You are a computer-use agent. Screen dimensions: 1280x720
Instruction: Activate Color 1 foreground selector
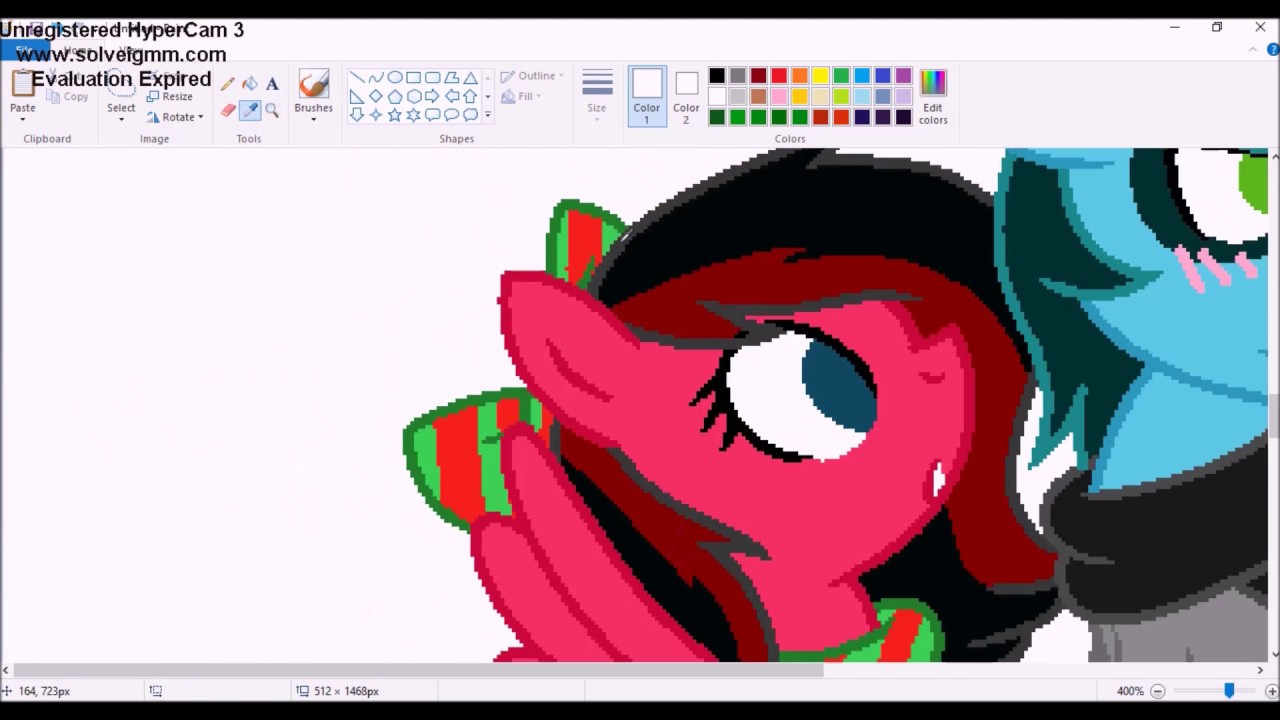646,96
